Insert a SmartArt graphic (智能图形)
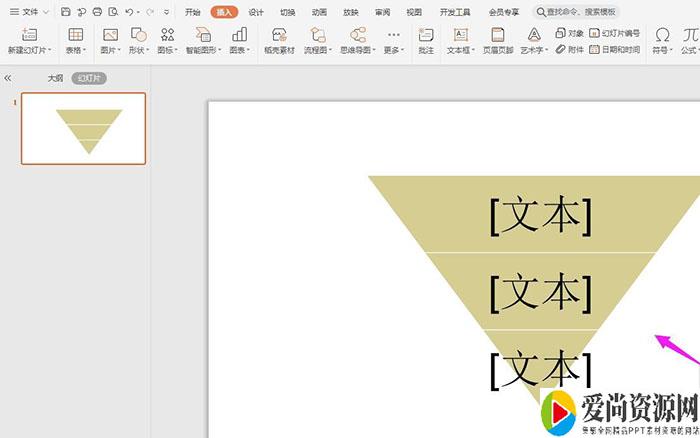This screenshot has height=438, width=700. [x=203, y=35]
